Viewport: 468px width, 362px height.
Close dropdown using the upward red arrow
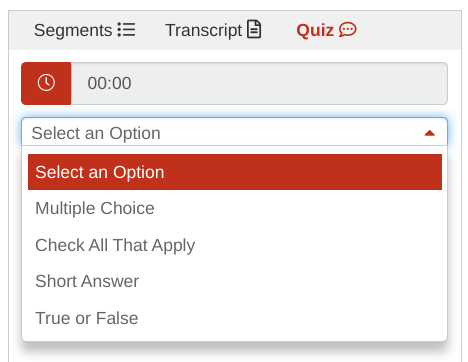click(430, 133)
